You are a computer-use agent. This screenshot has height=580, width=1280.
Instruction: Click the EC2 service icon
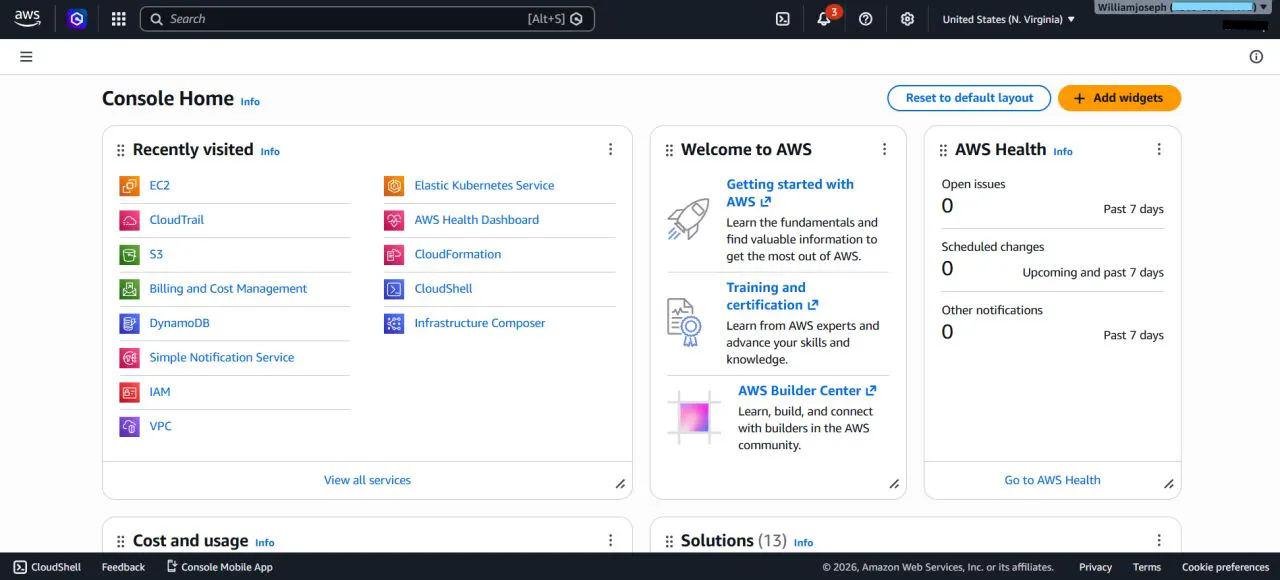[x=129, y=185]
